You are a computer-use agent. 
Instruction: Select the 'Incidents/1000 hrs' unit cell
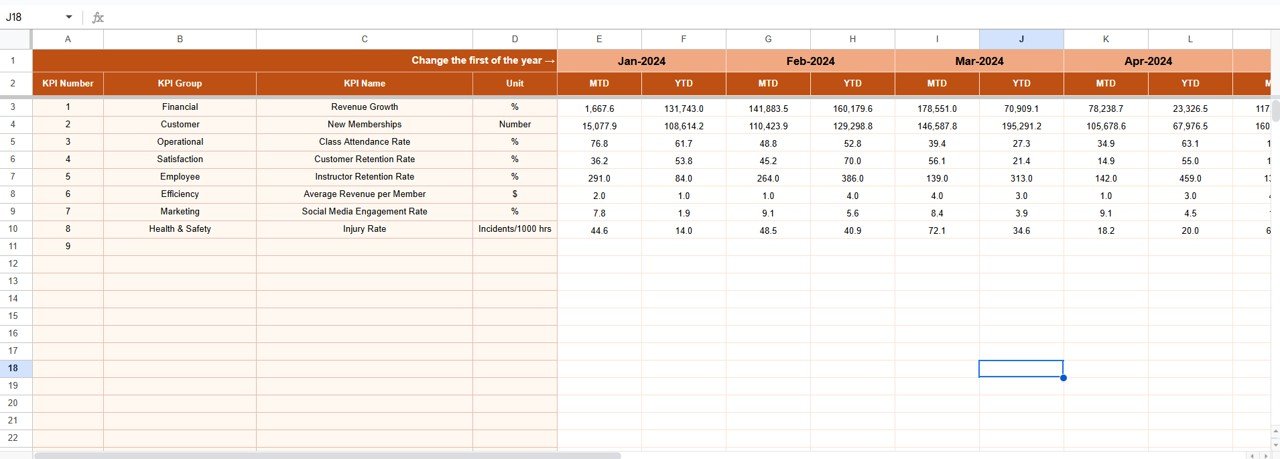[x=514, y=229]
